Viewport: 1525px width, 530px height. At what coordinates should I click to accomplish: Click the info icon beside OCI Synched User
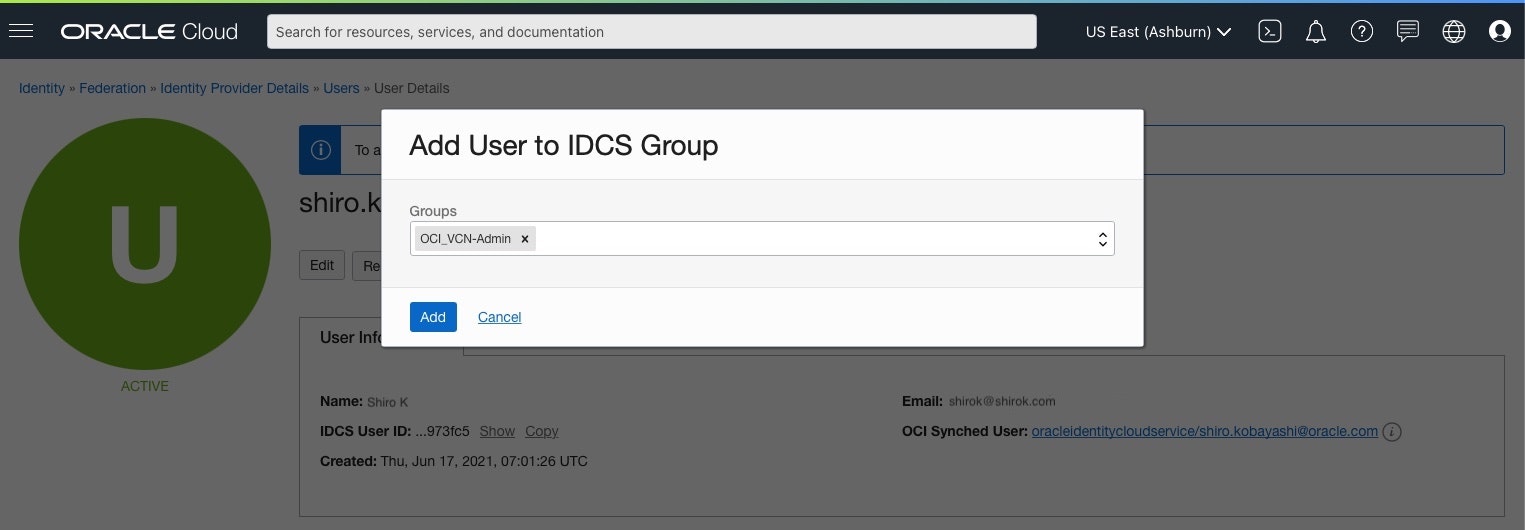(1392, 432)
